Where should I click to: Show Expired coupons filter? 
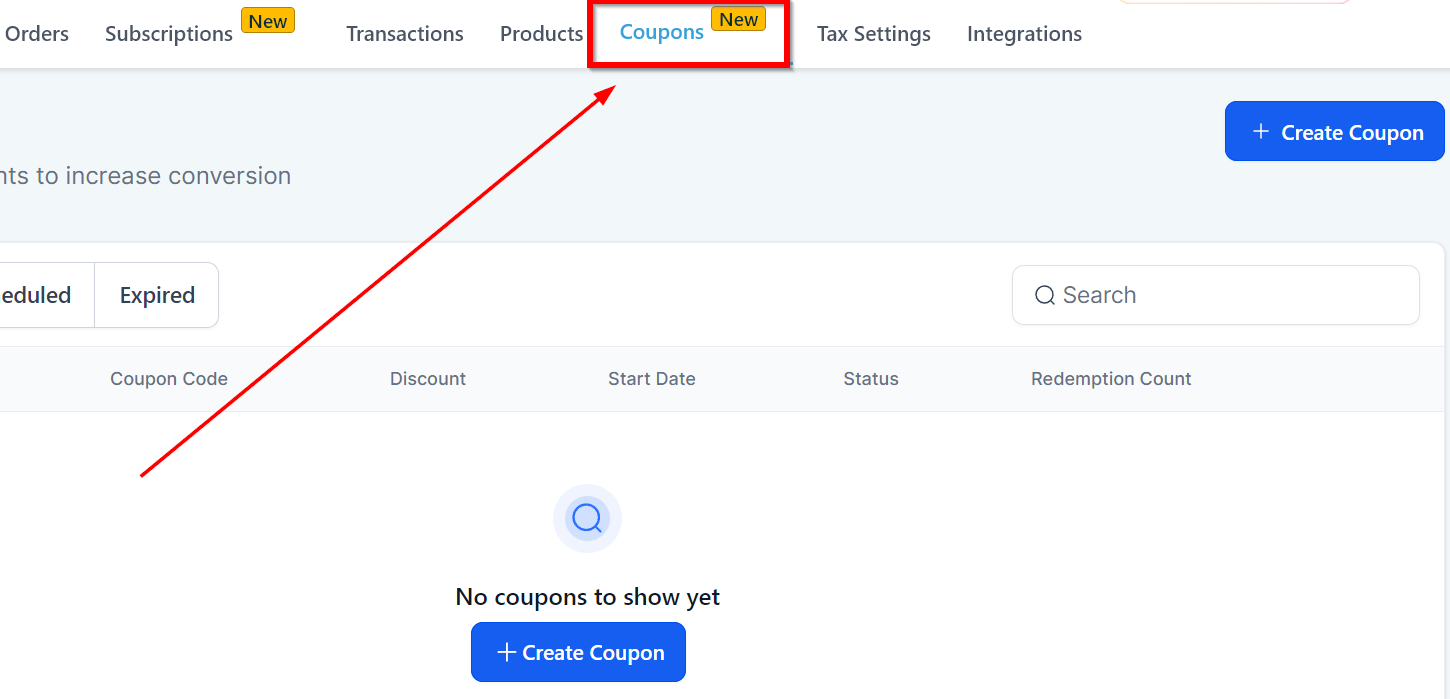(x=157, y=295)
